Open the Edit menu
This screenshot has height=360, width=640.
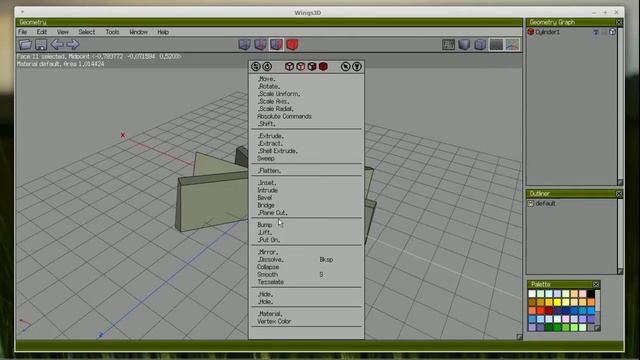42,32
